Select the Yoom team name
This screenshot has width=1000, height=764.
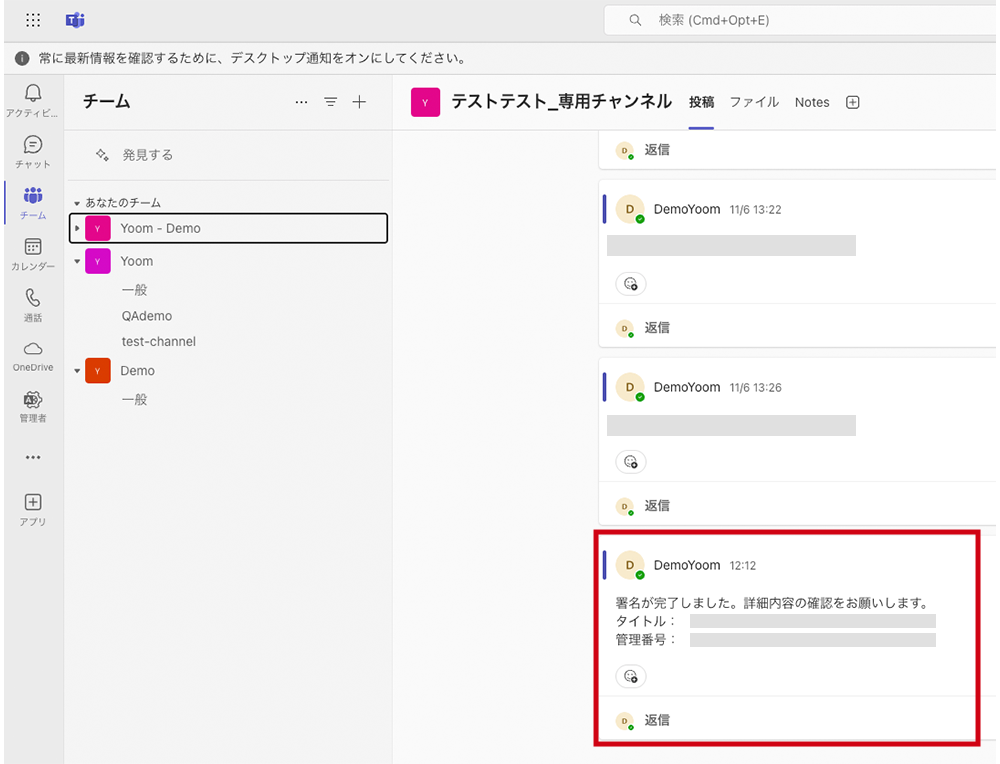pos(136,261)
